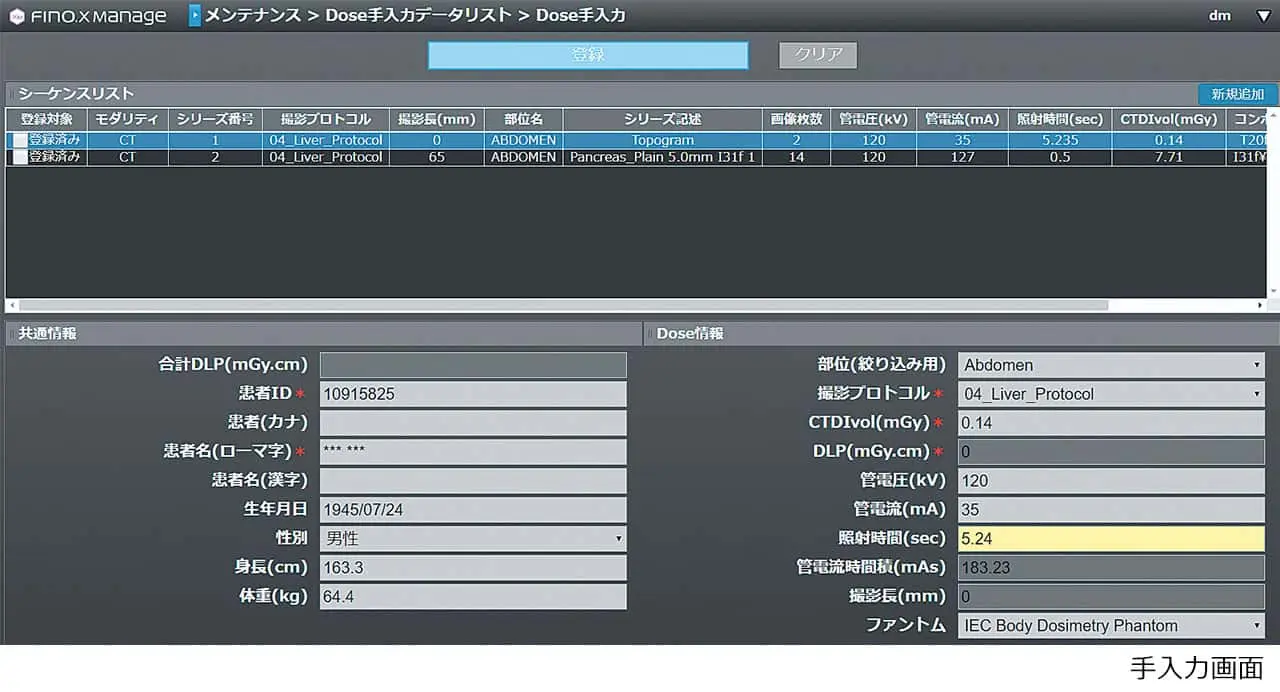1280x692 pixels.
Task: Click the highlighted 照射時間(sec) field
Action: tap(1110, 539)
